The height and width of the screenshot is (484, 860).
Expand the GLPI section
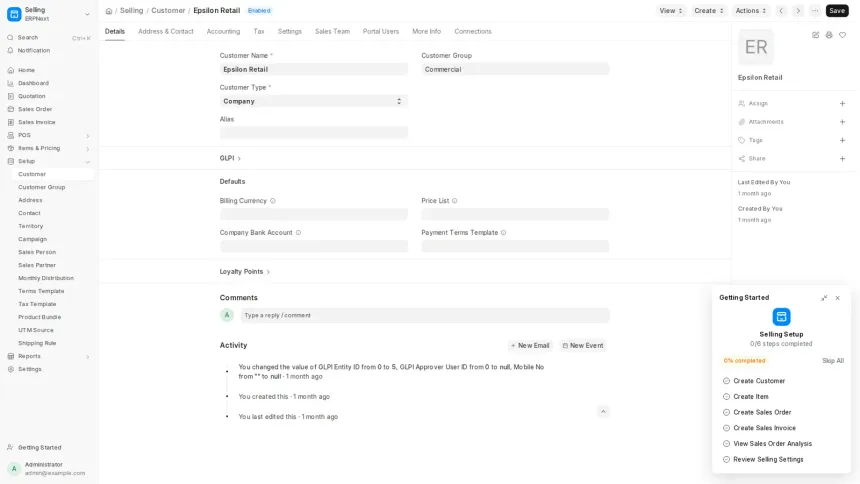tap(230, 158)
